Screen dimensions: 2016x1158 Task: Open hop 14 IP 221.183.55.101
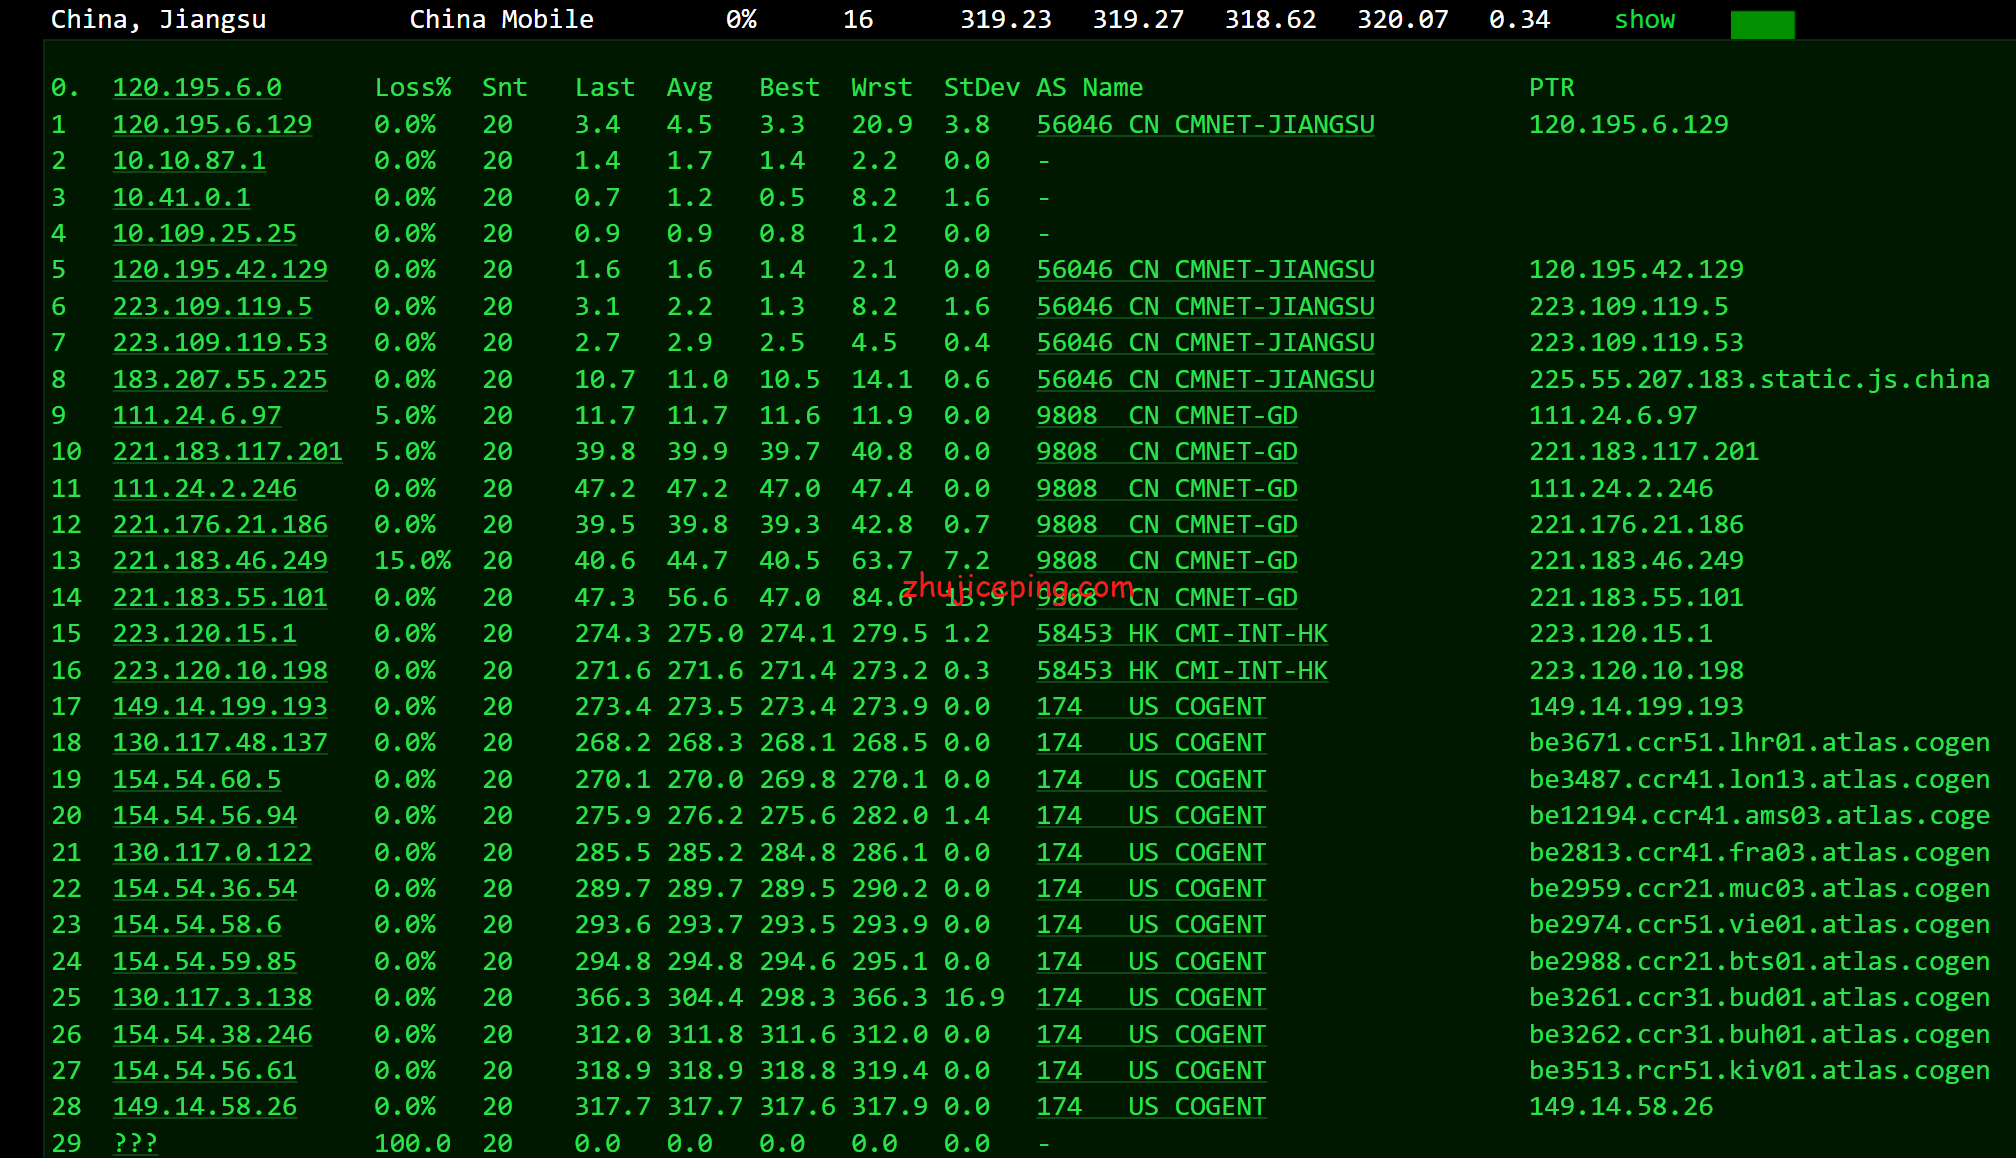pos(220,597)
